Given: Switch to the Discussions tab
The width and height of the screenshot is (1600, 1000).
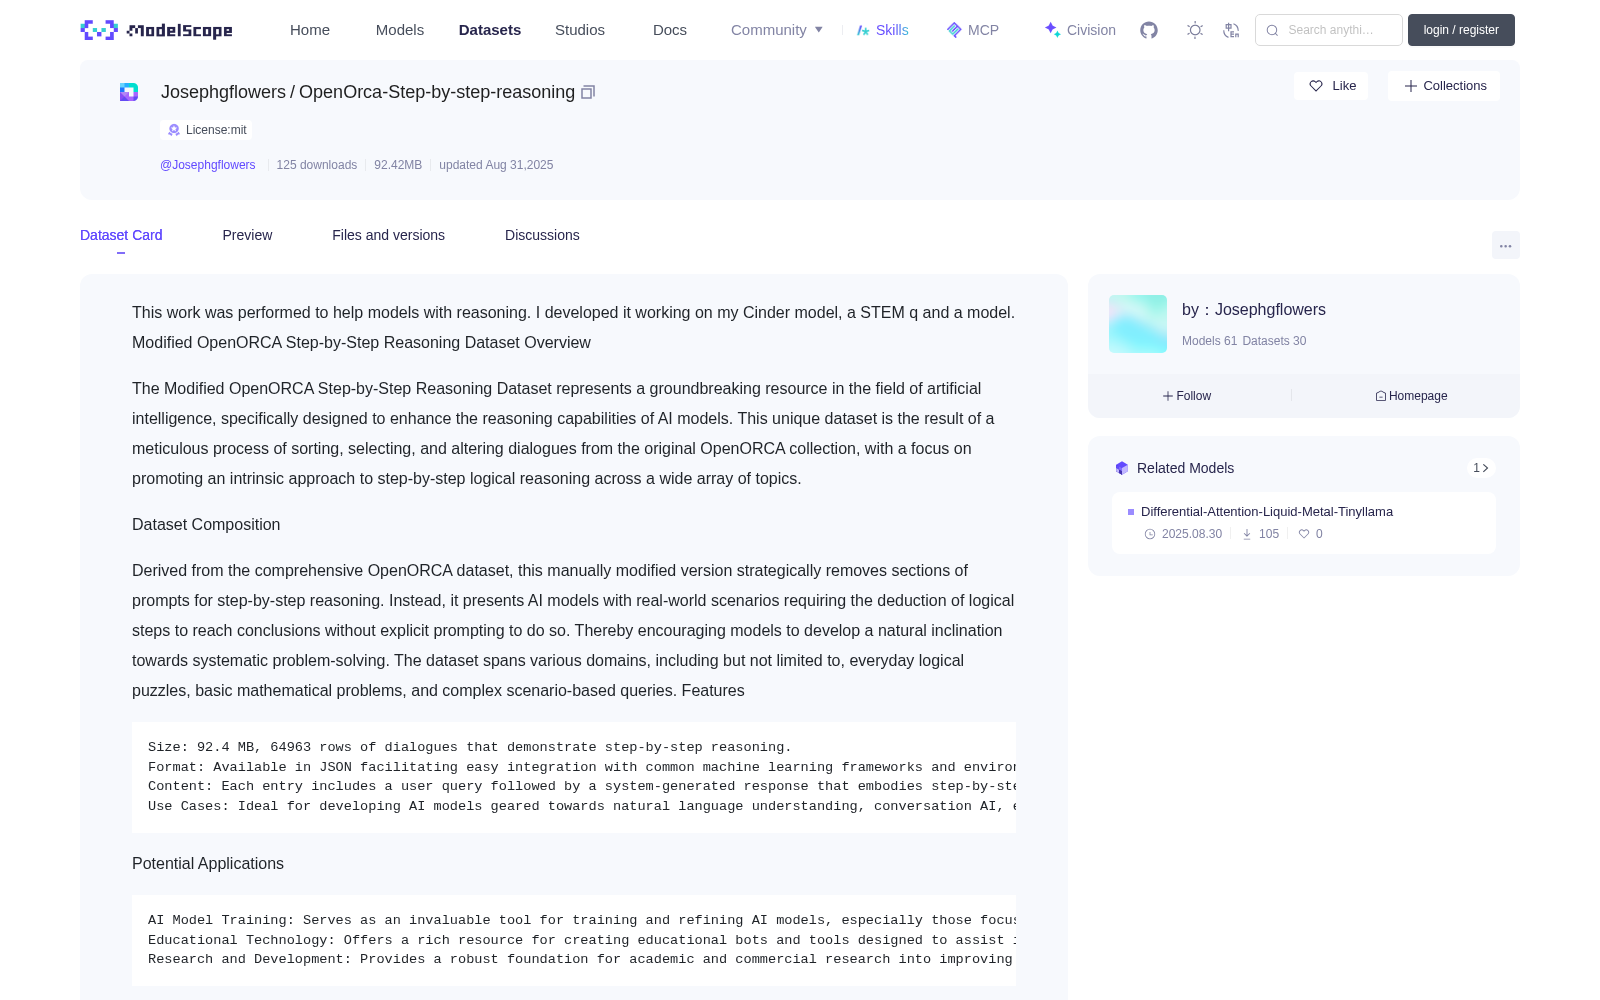Looking at the screenshot, I should point(542,235).
